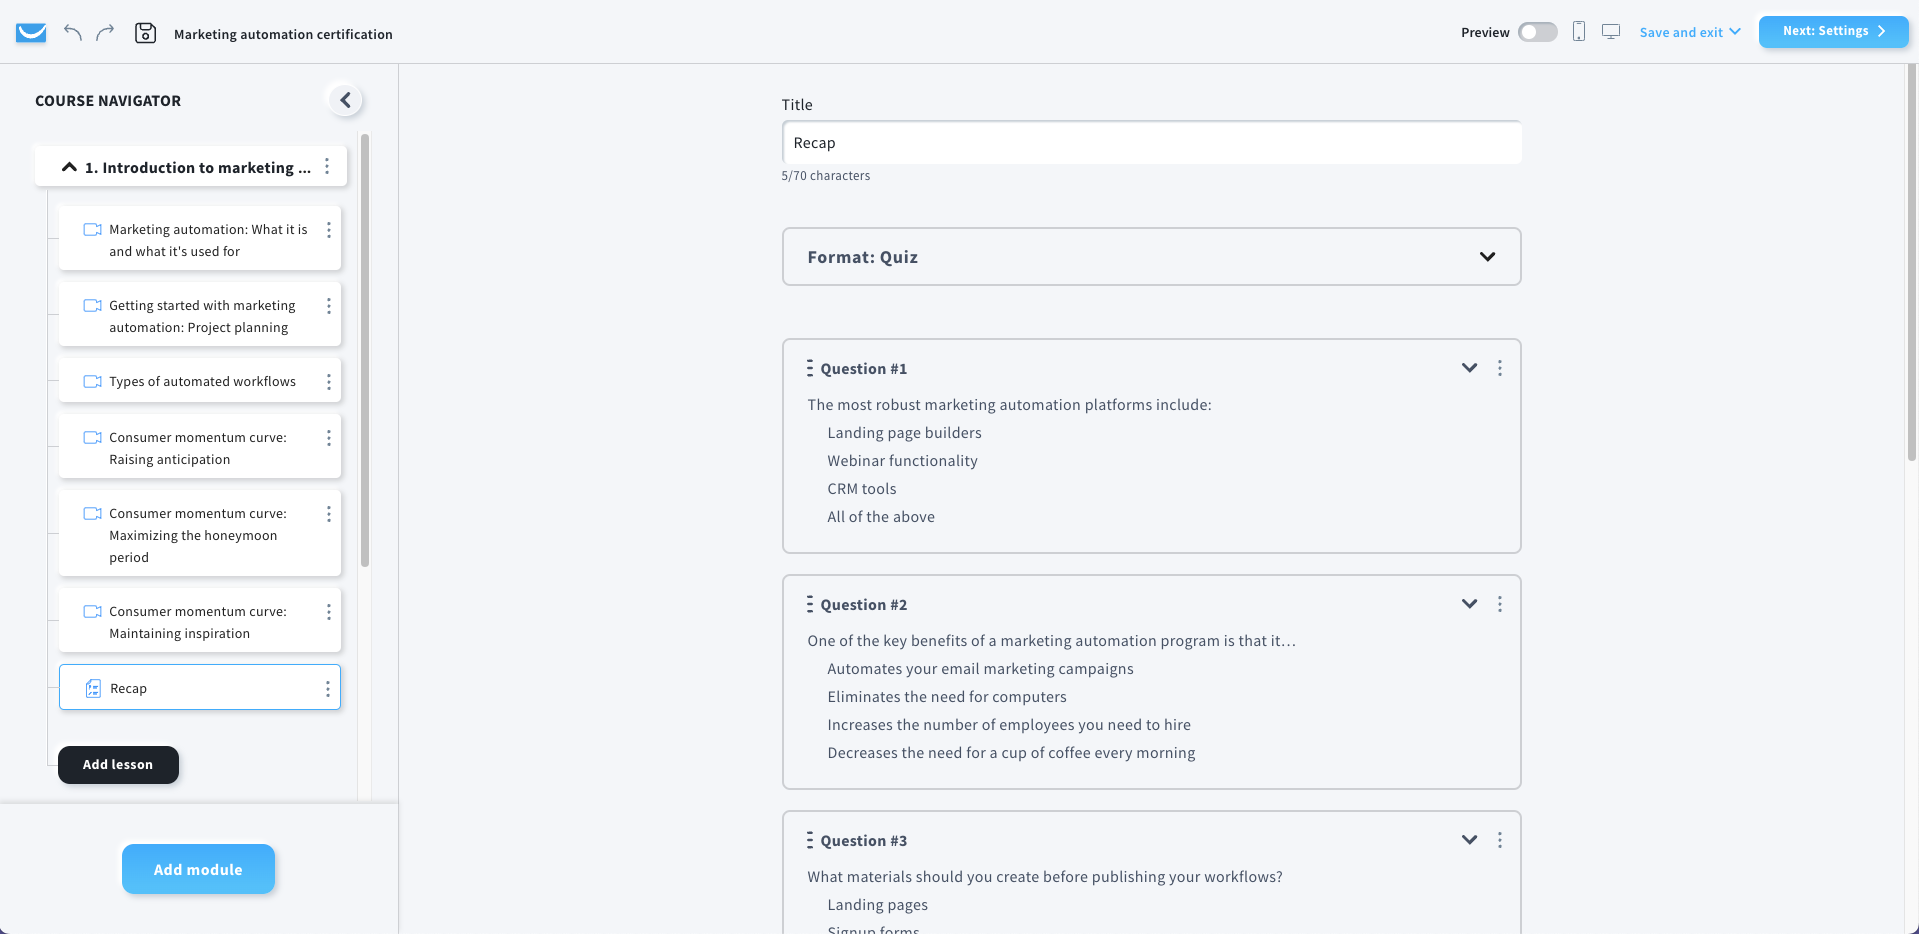Collapse the Introduction to marketing module

(x=69, y=167)
